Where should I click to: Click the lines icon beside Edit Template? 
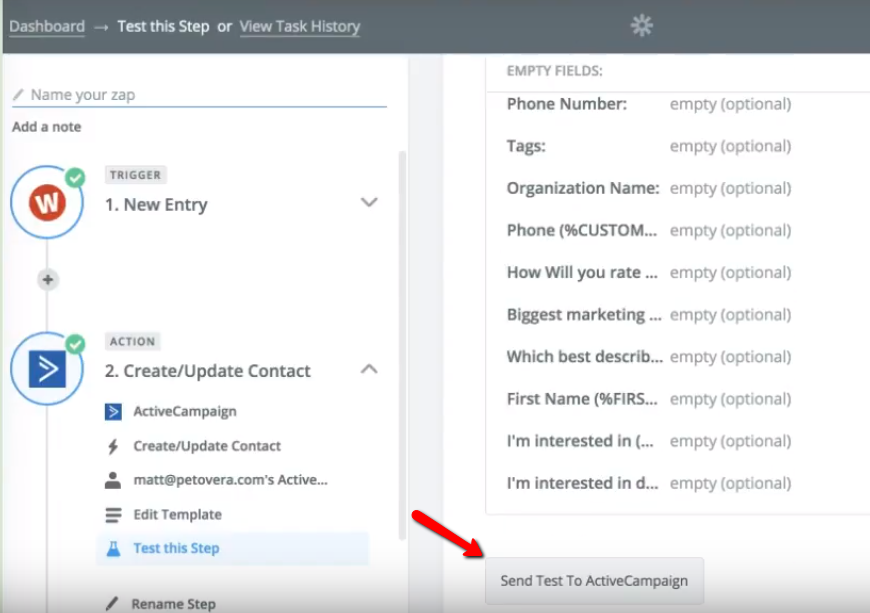[x=113, y=515]
